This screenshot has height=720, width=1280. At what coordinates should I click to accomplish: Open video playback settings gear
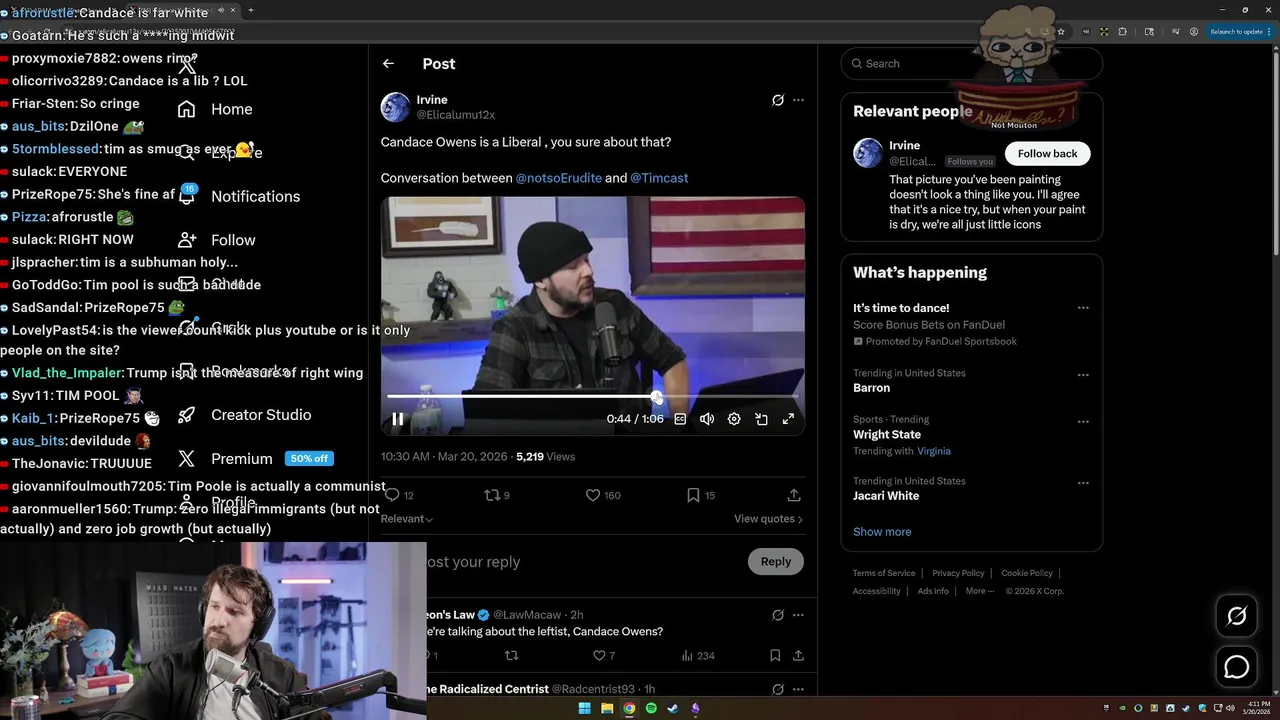(x=734, y=419)
